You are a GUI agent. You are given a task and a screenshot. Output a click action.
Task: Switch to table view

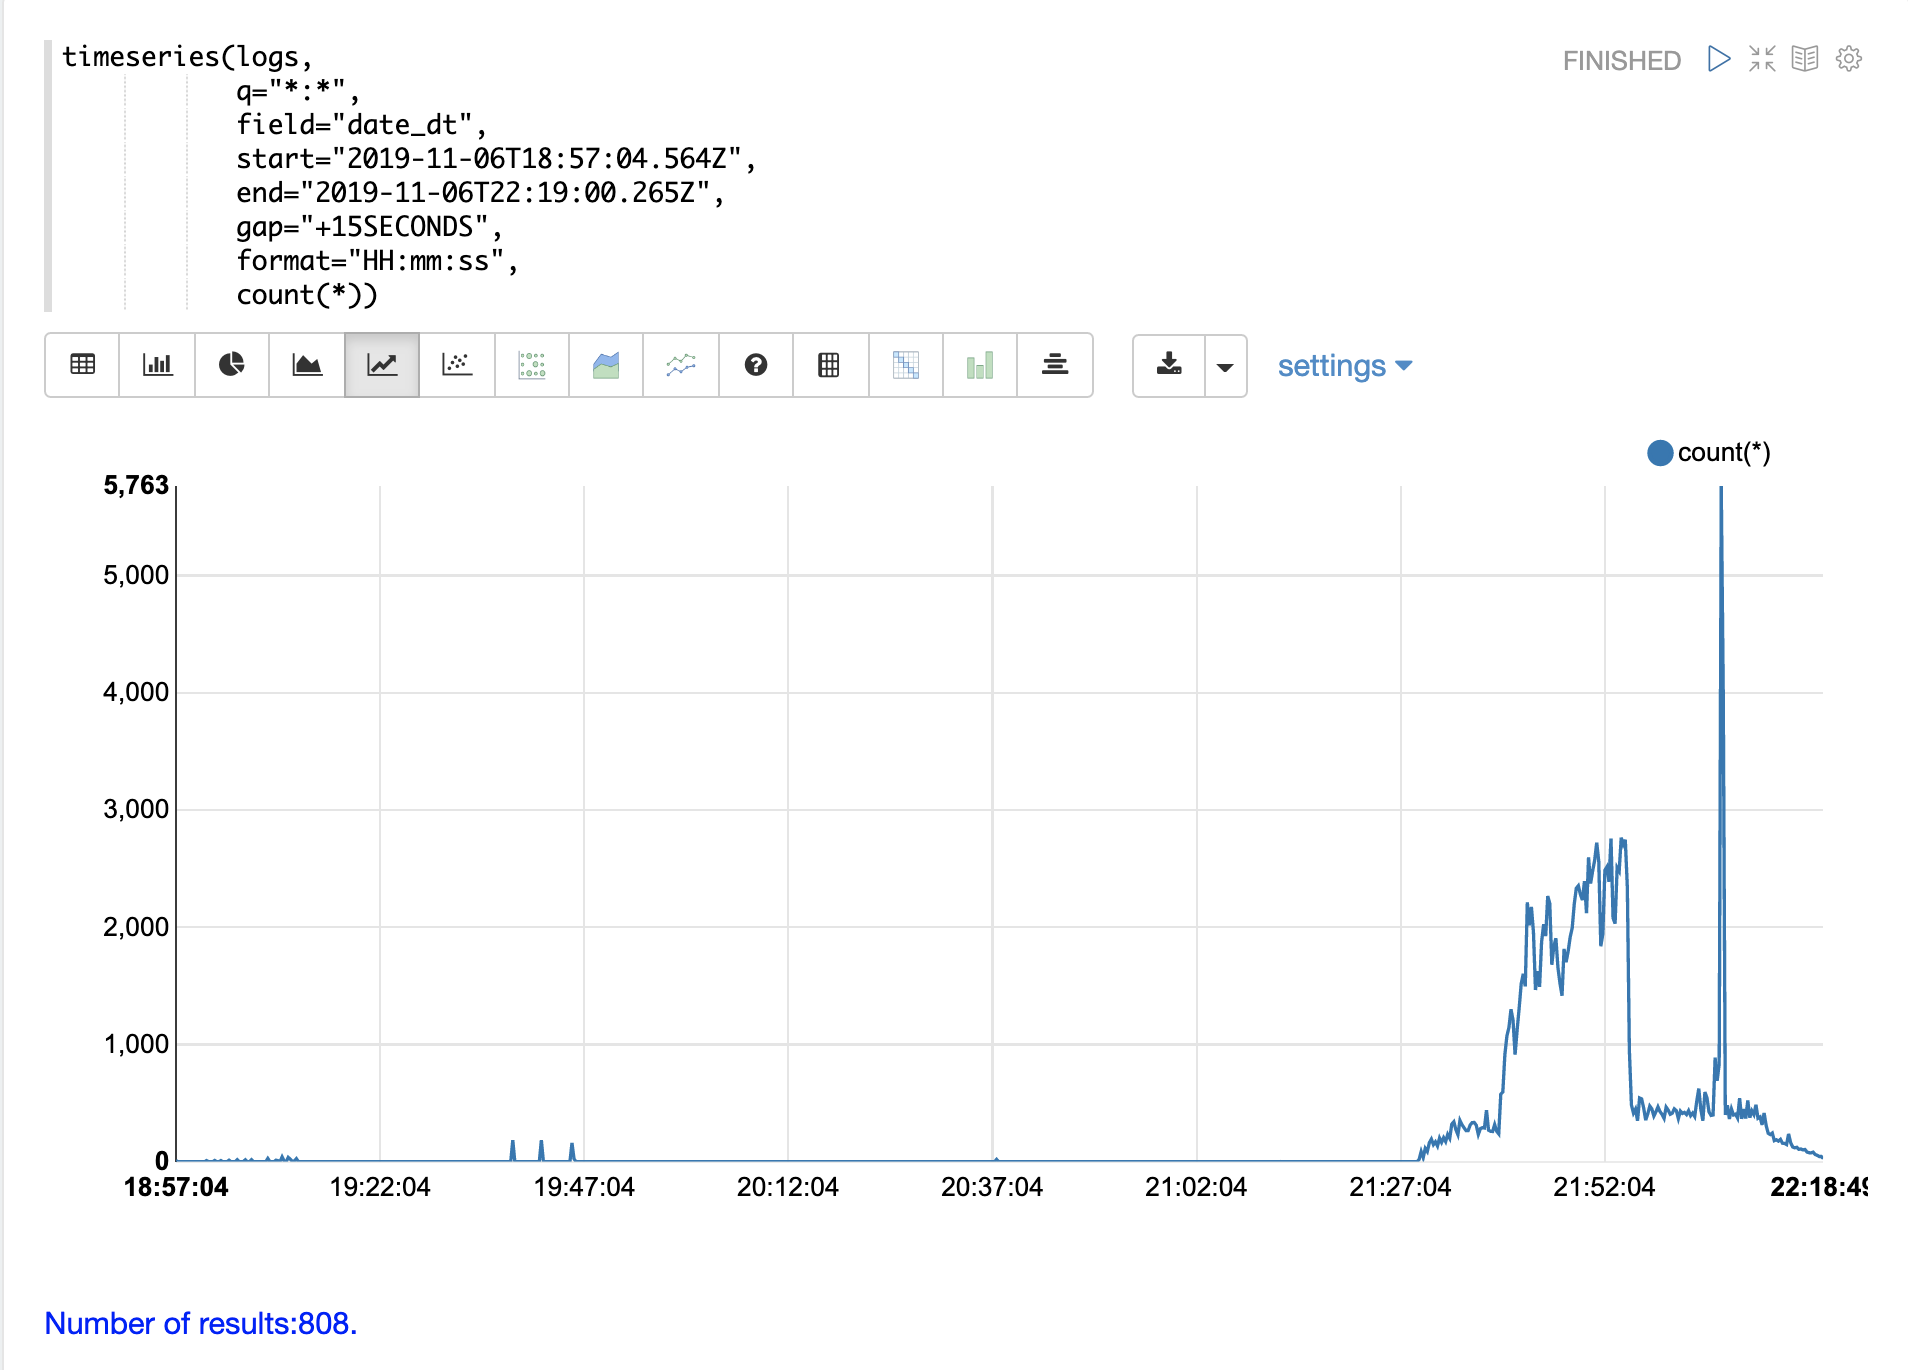point(83,365)
